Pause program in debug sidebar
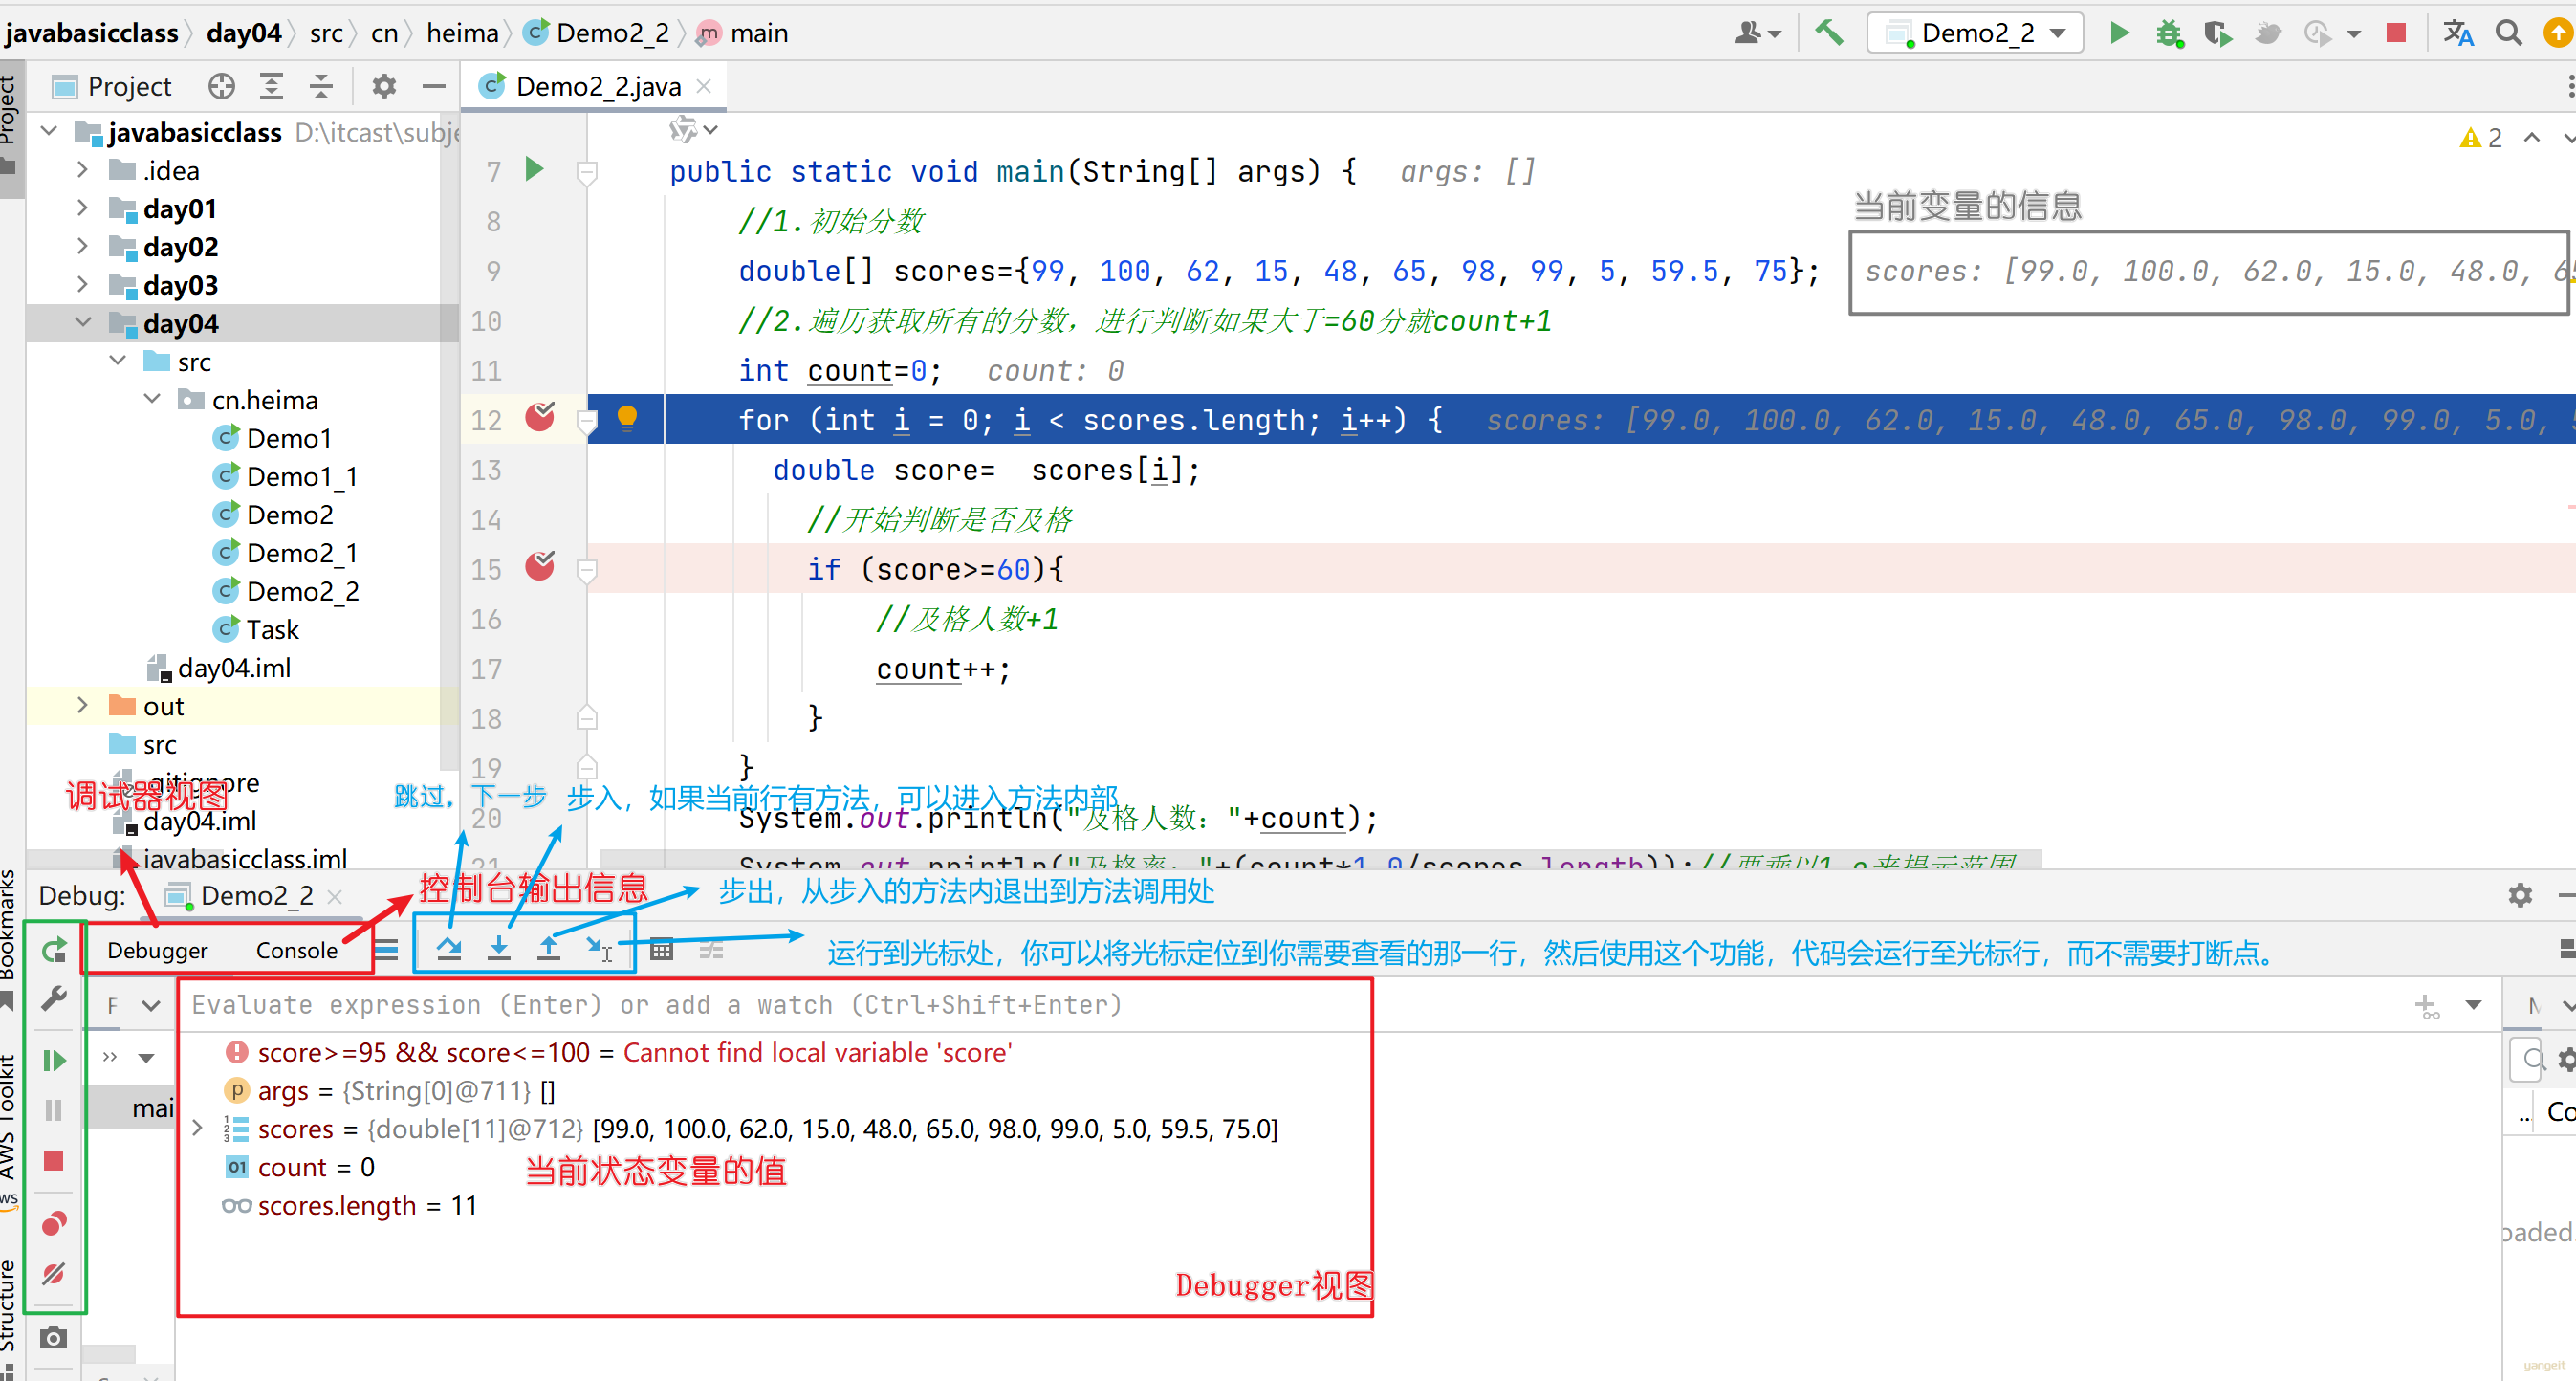This screenshot has height=1381, width=2576. (x=54, y=1110)
